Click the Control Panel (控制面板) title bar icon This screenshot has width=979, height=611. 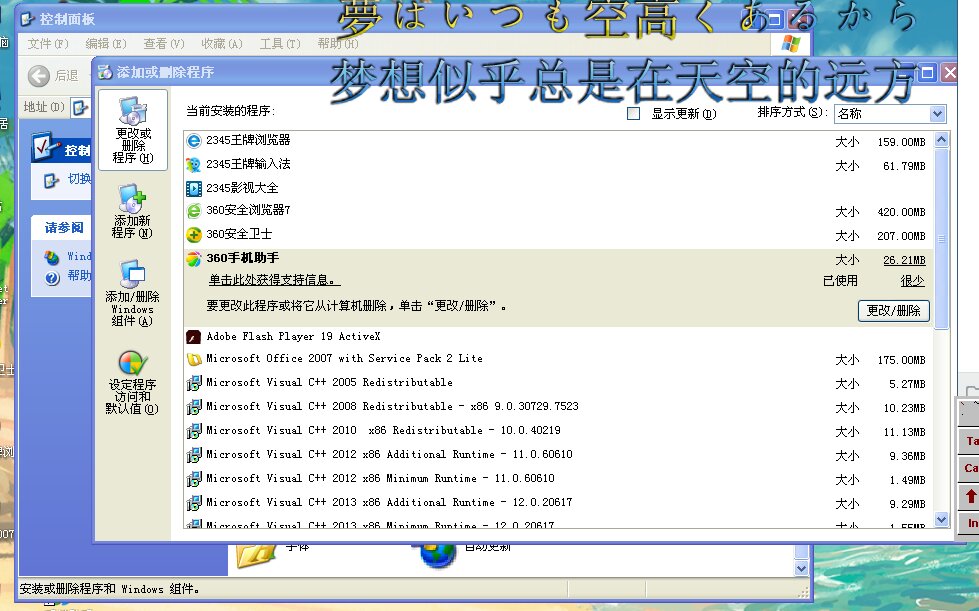coord(27,19)
